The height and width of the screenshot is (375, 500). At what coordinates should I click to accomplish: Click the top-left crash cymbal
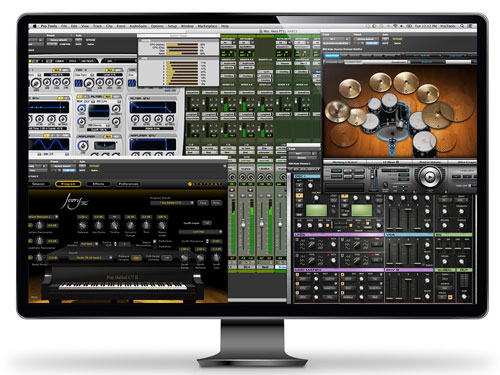[x=350, y=89]
